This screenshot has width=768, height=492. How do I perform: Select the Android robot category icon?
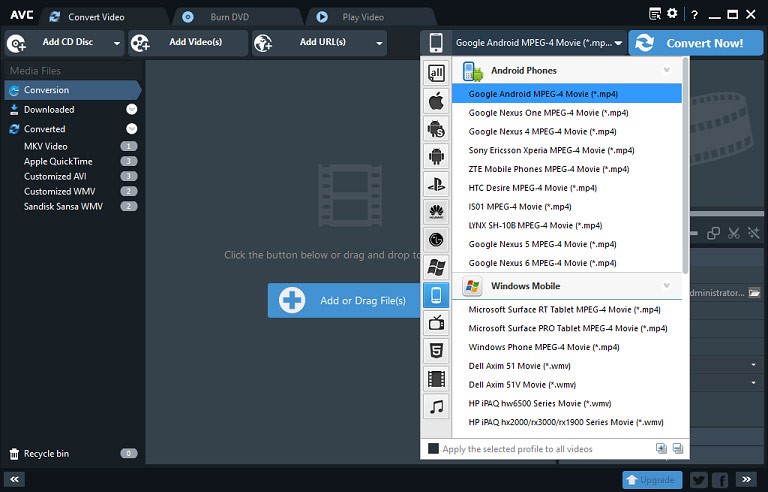tap(436, 157)
